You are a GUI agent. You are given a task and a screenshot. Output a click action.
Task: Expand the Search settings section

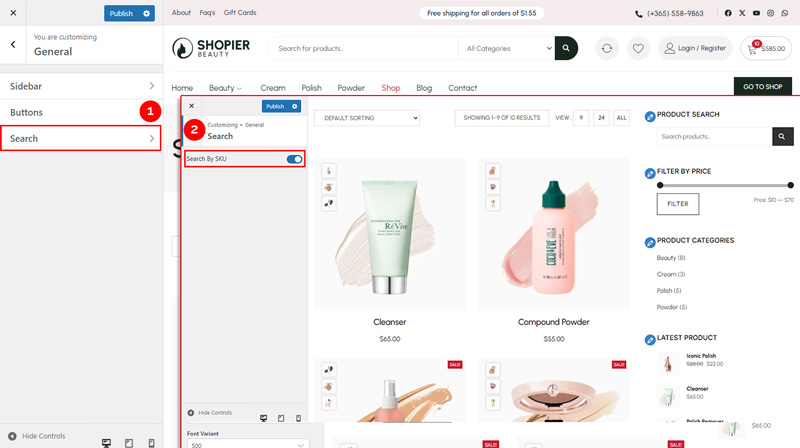point(81,138)
